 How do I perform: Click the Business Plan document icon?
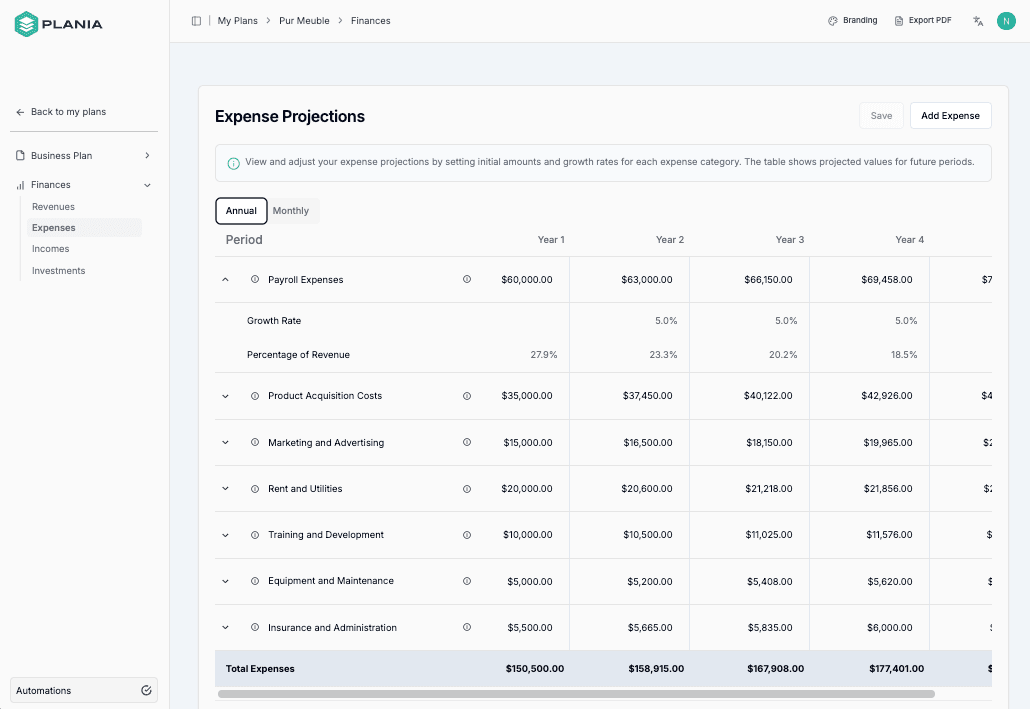pos(22,155)
